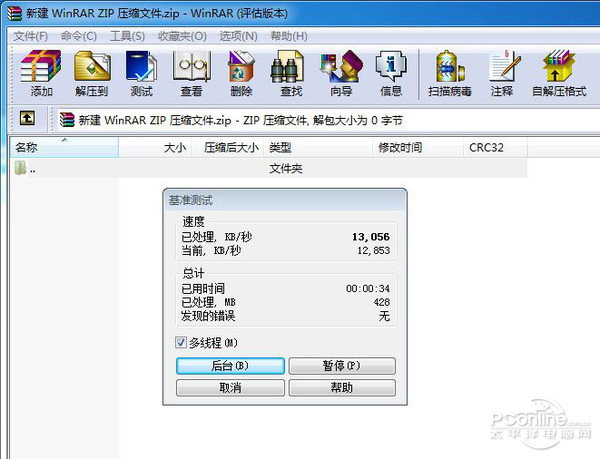Click the 13,056 processed speed value
Screen dimensions: 600x459
tap(371, 237)
